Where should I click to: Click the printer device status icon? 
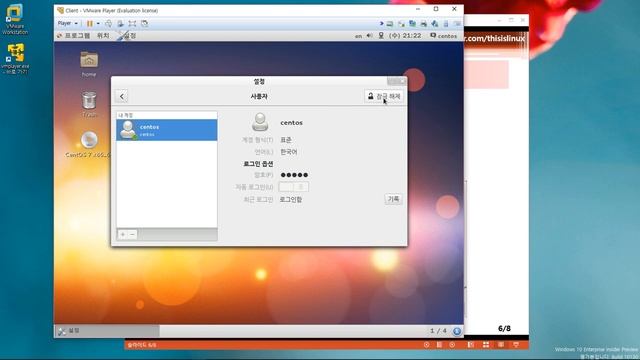coord(424,24)
